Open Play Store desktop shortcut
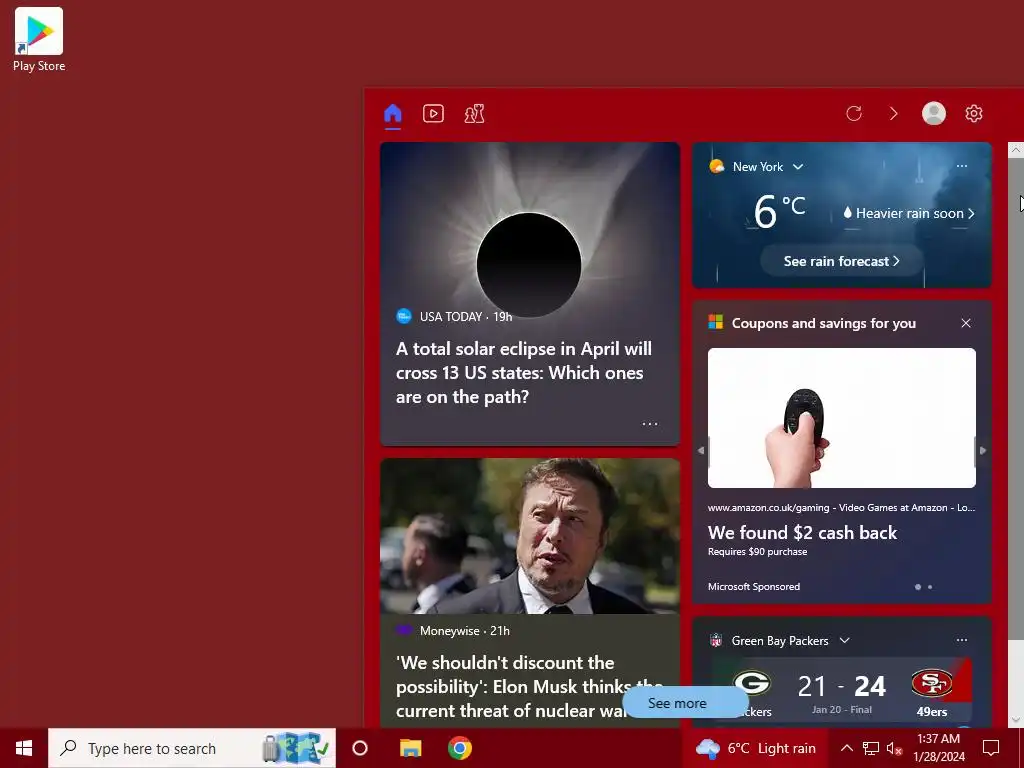Screen dimensions: 1024x768 39,39
